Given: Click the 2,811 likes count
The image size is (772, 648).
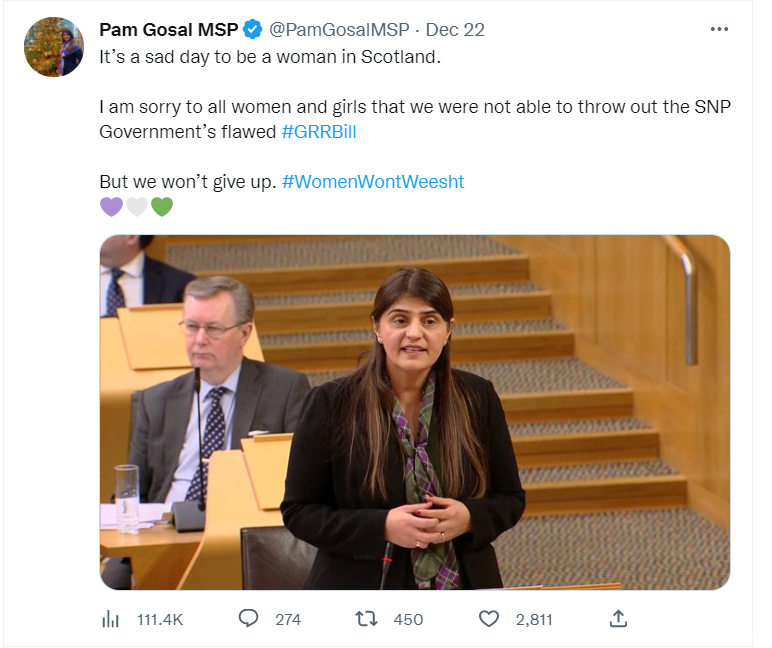Looking at the screenshot, I should [x=534, y=619].
